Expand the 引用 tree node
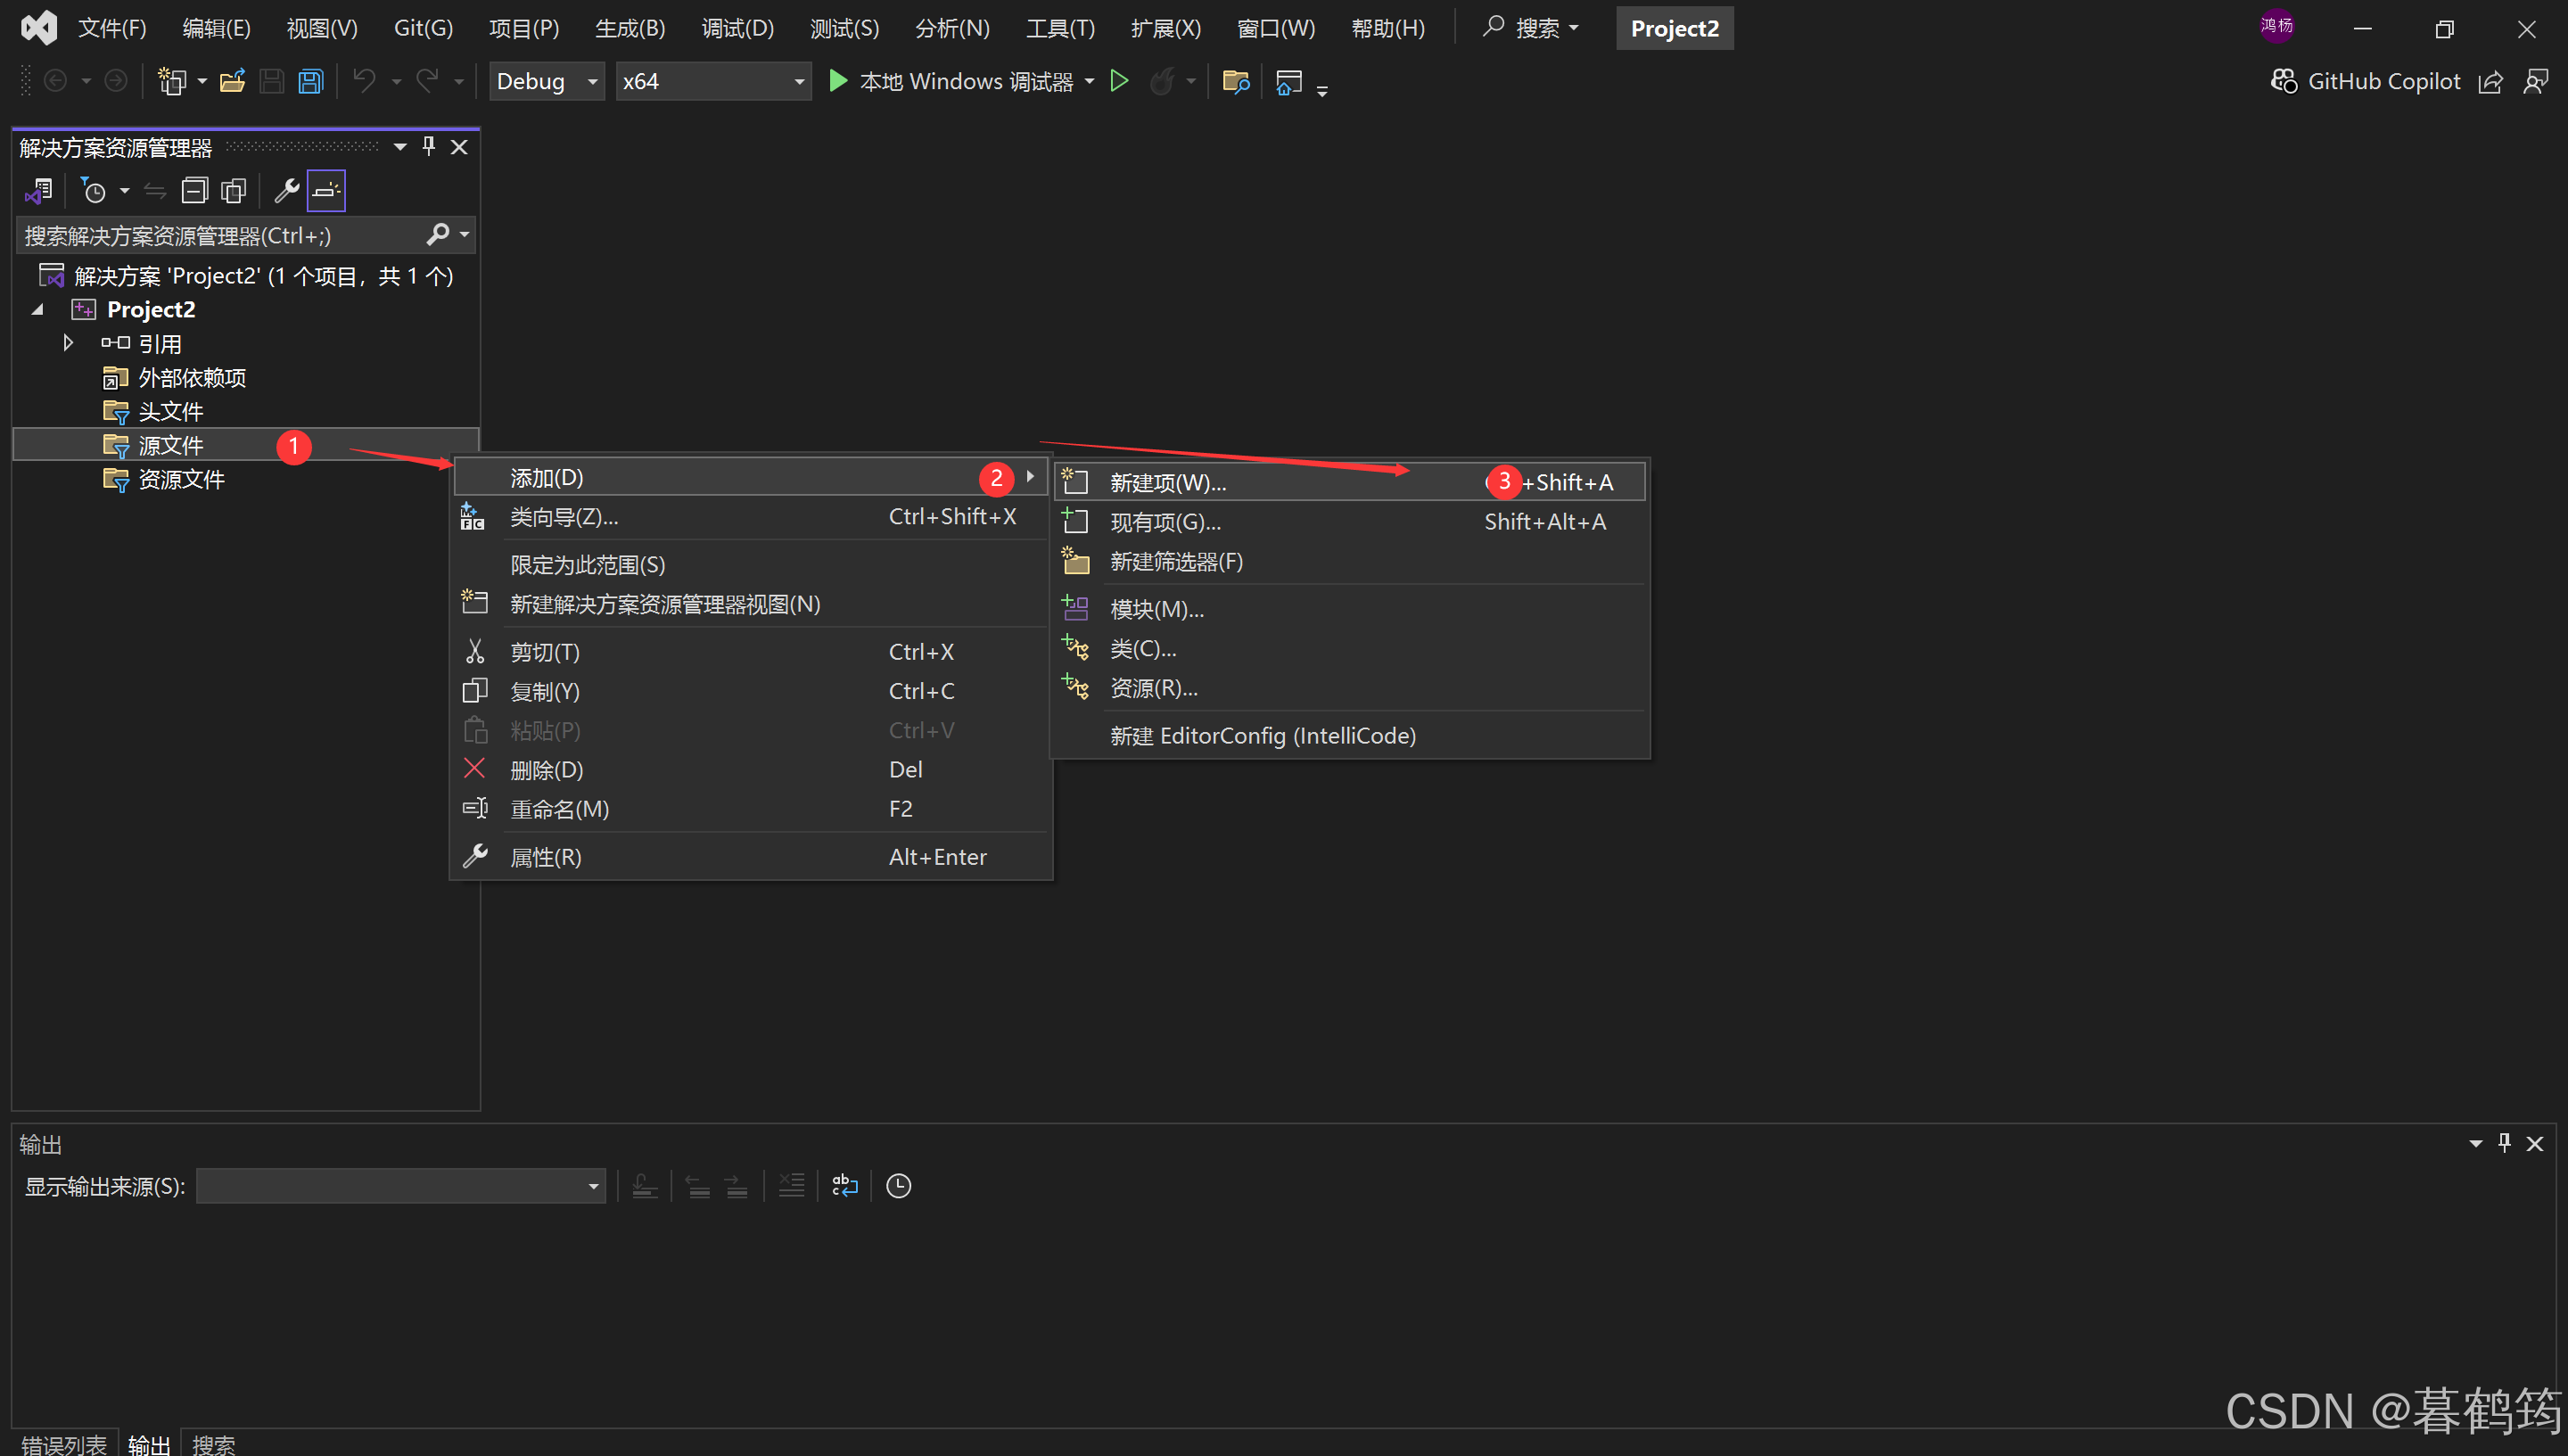 68,343
